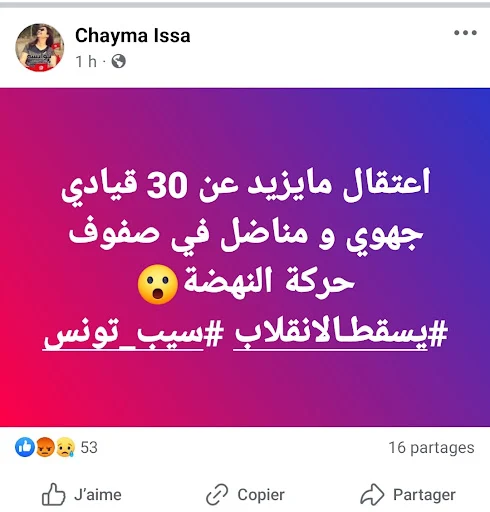The width and height of the screenshot is (490, 512).
Task: Open the 1 h post timestamp
Action: (x=86, y=62)
